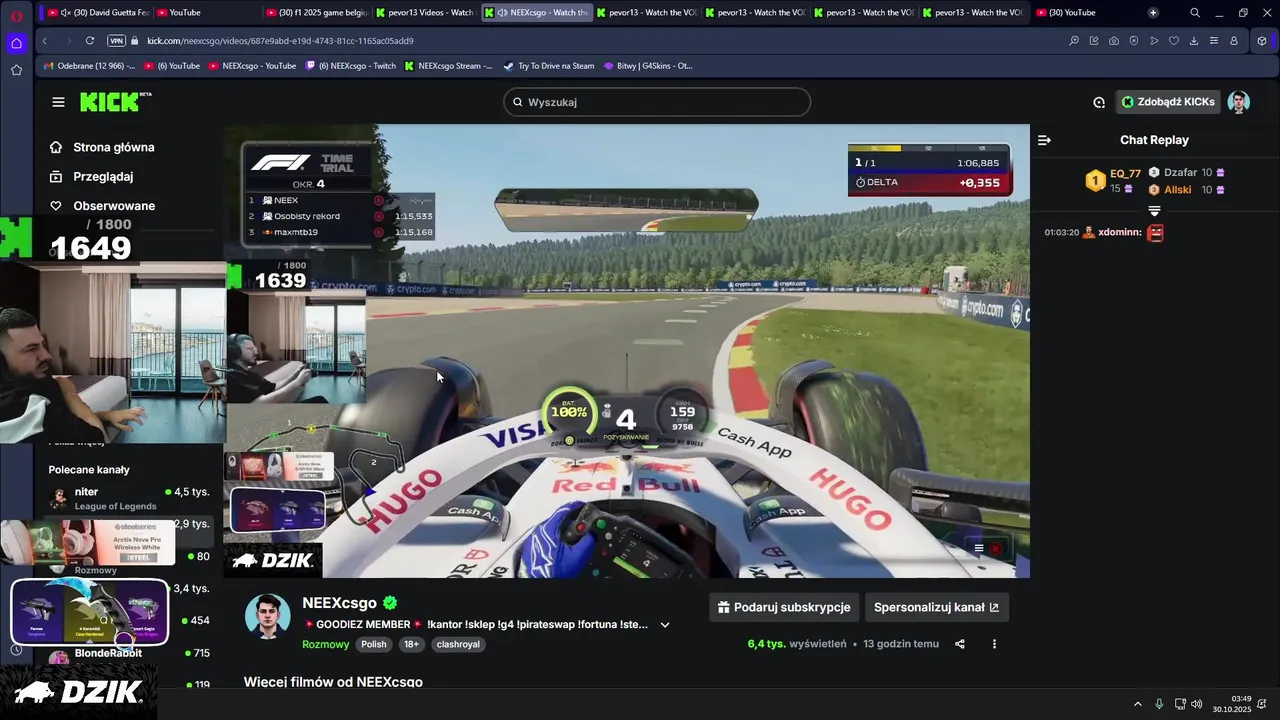The width and height of the screenshot is (1280, 720).
Task: Click the 18+ tag
Action: click(x=411, y=644)
